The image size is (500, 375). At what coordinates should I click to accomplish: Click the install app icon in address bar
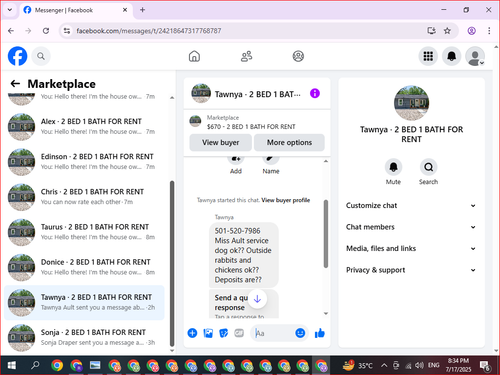click(431, 31)
